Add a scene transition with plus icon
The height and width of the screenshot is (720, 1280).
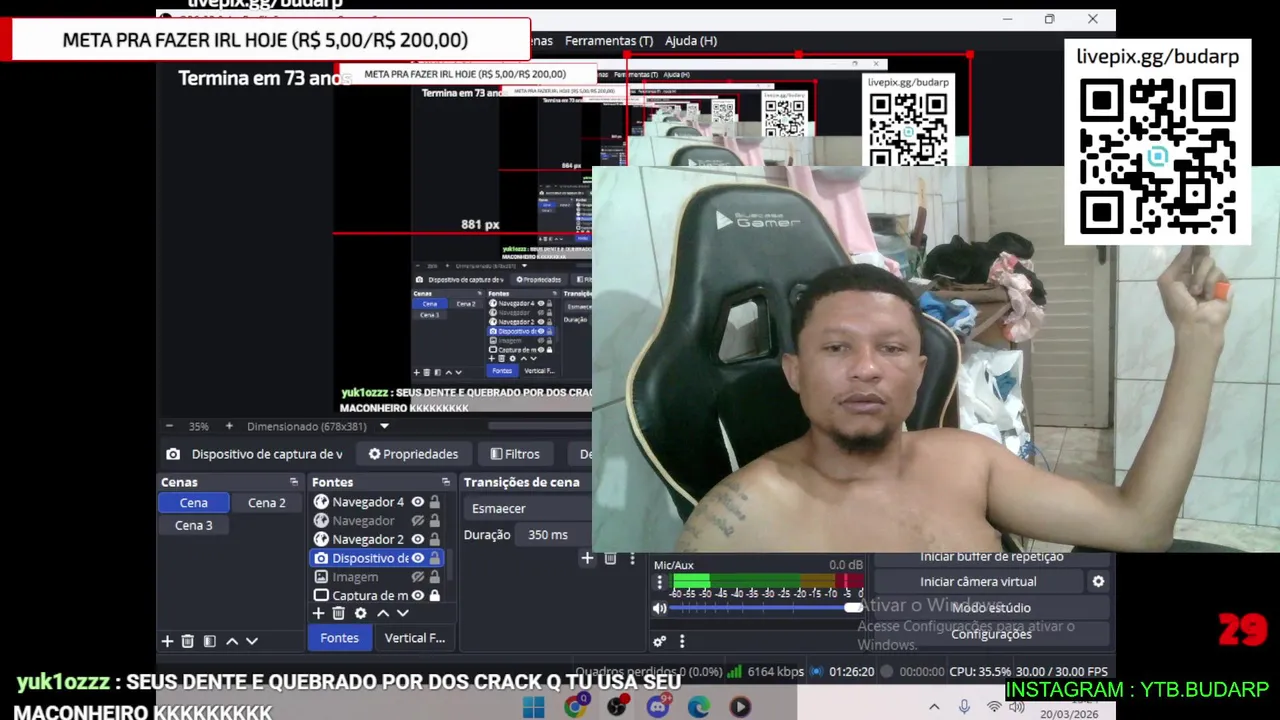(587, 558)
